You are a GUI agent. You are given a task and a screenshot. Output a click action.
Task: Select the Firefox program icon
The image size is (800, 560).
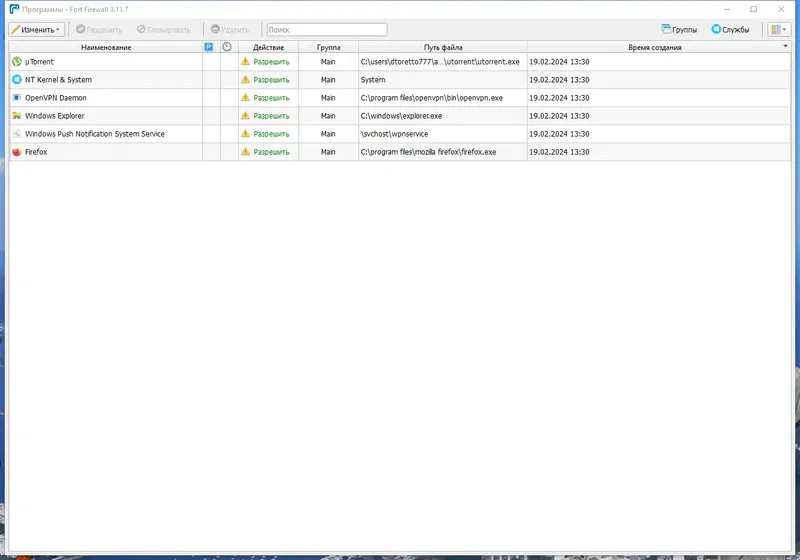tap(17, 152)
